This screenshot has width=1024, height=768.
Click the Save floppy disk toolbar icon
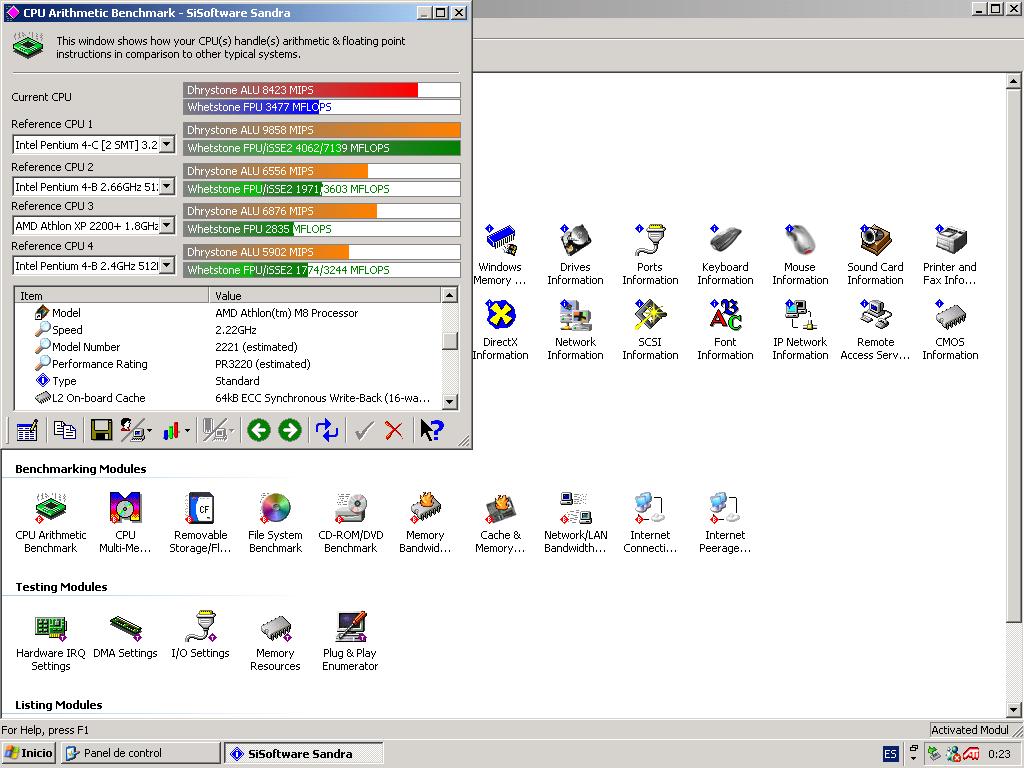[101, 430]
